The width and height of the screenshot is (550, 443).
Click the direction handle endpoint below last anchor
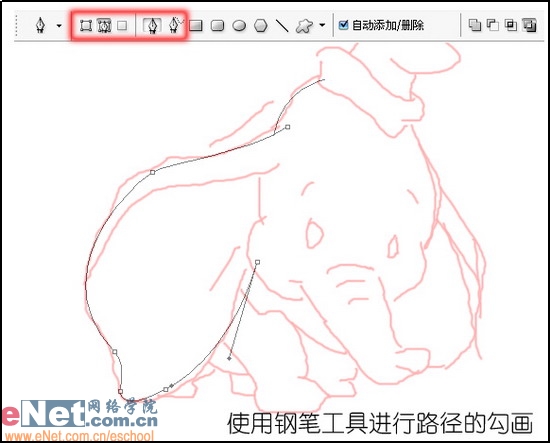click(229, 358)
